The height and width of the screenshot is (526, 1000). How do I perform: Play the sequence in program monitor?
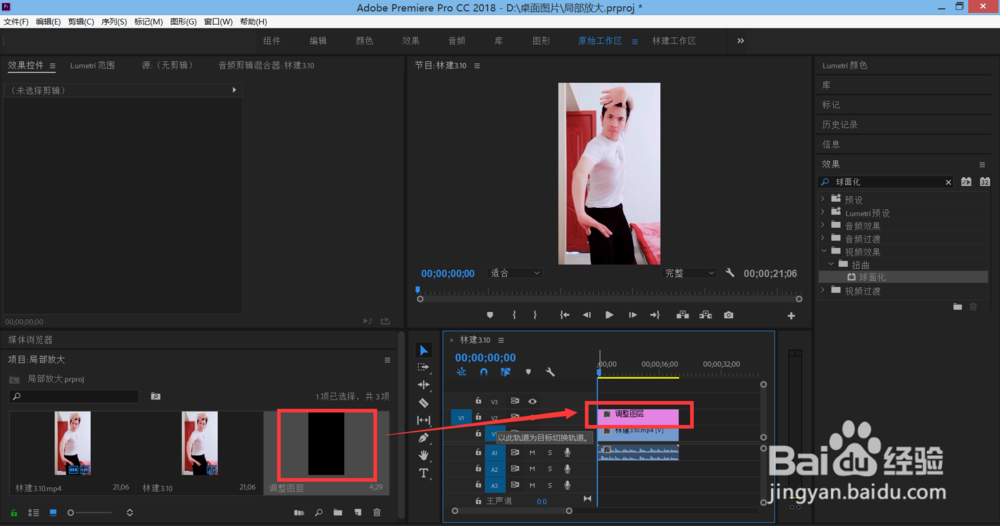tap(609, 315)
